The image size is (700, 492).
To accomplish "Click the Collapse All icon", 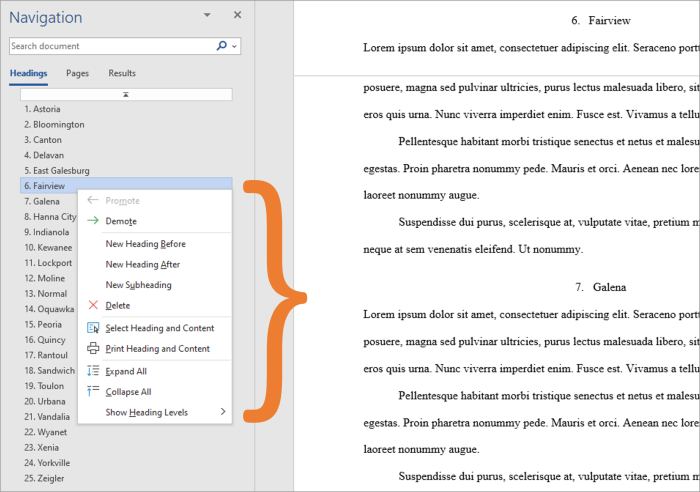I will coord(93,391).
